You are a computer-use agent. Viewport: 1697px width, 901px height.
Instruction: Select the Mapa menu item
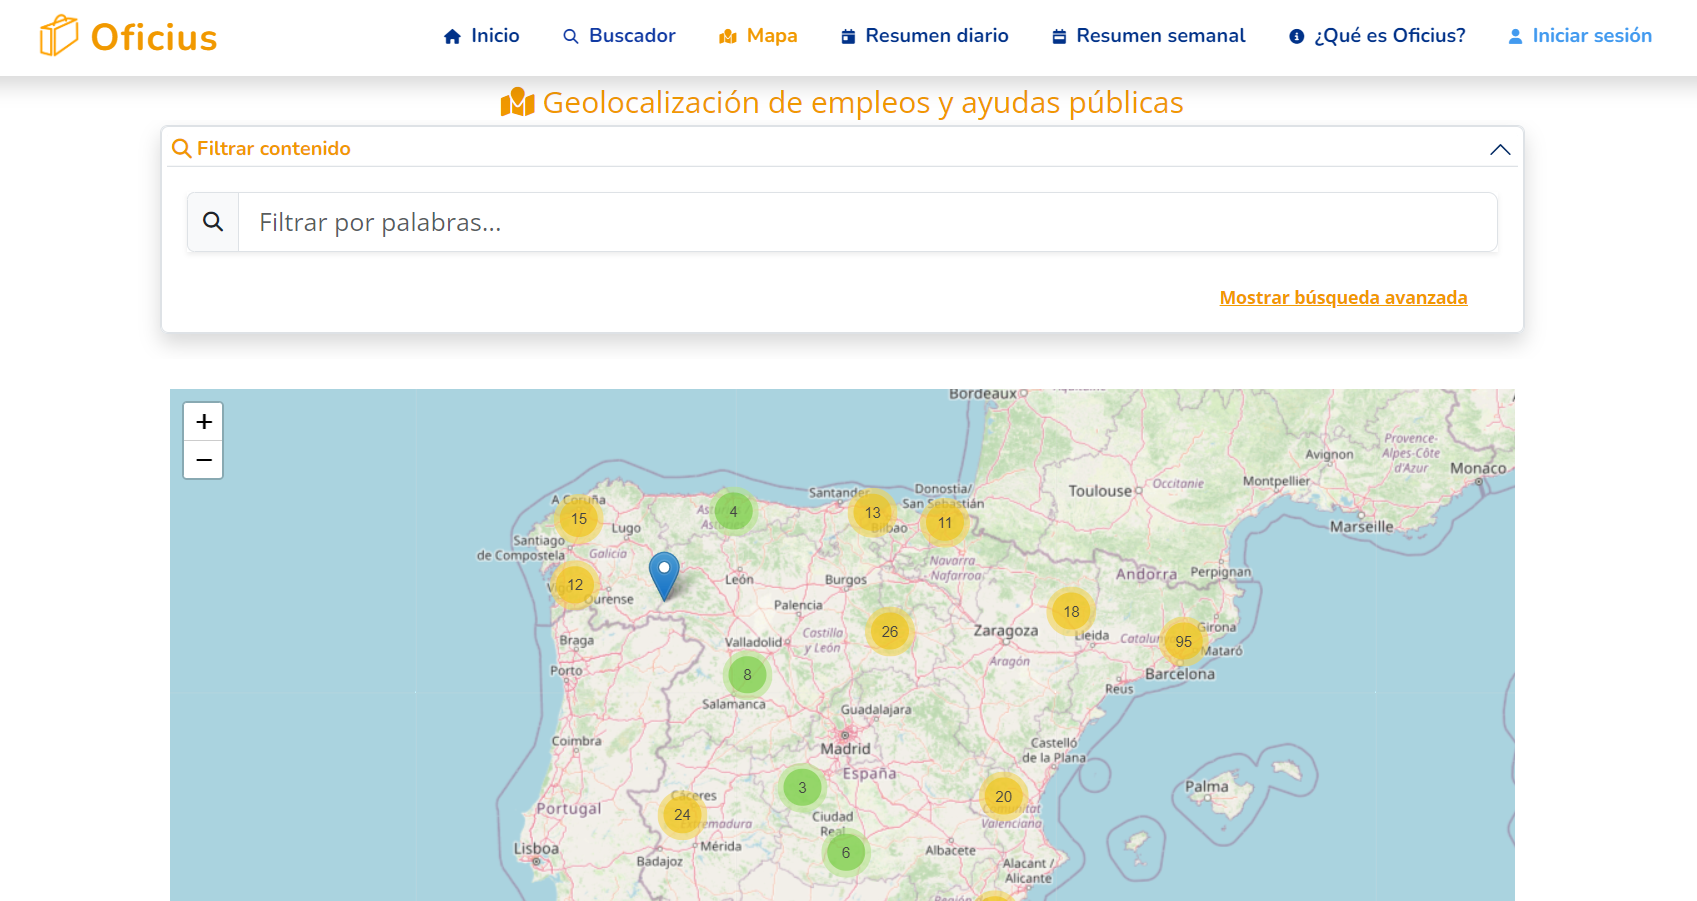pos(758,36)
